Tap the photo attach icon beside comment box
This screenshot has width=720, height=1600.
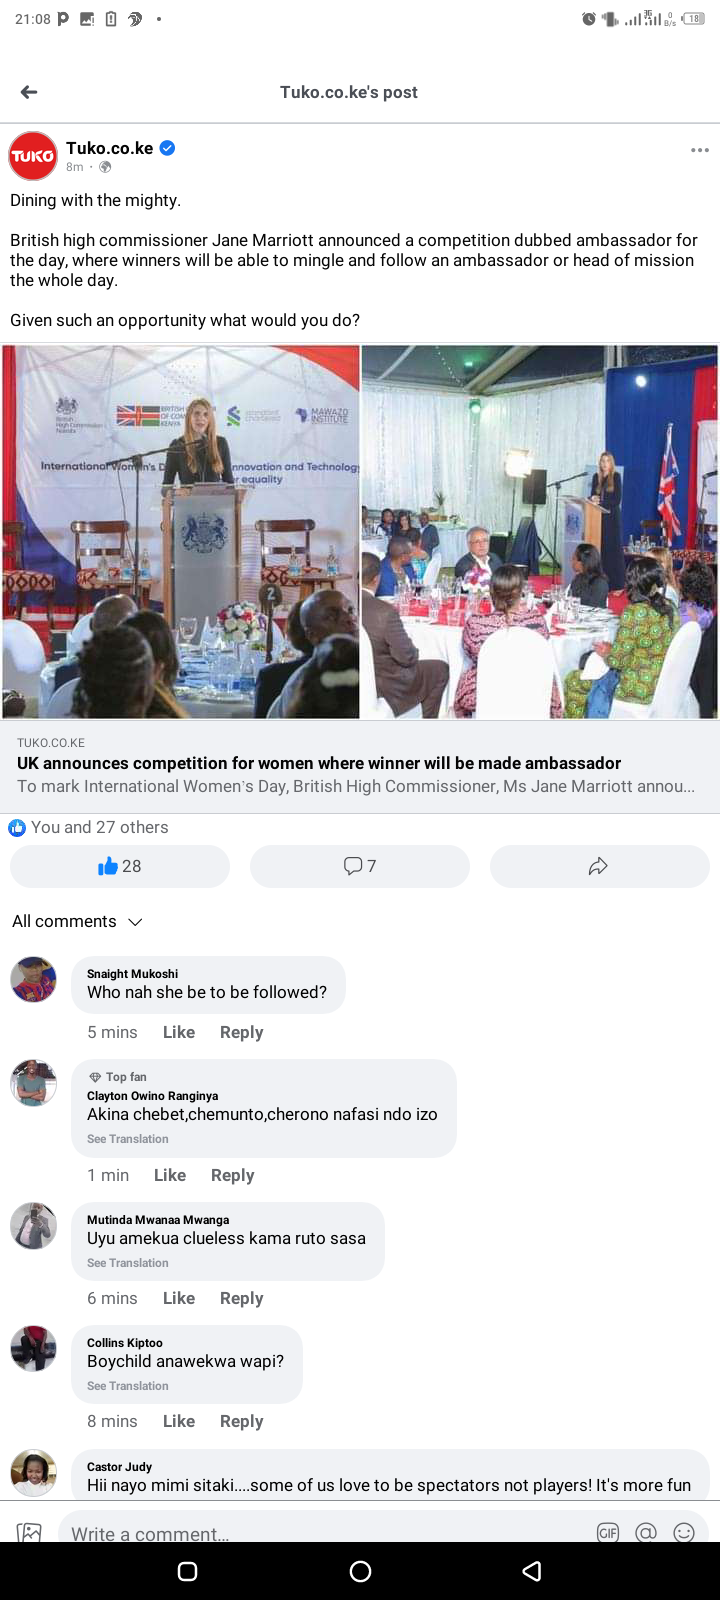pyautogui.click(x=30, y=1532)
